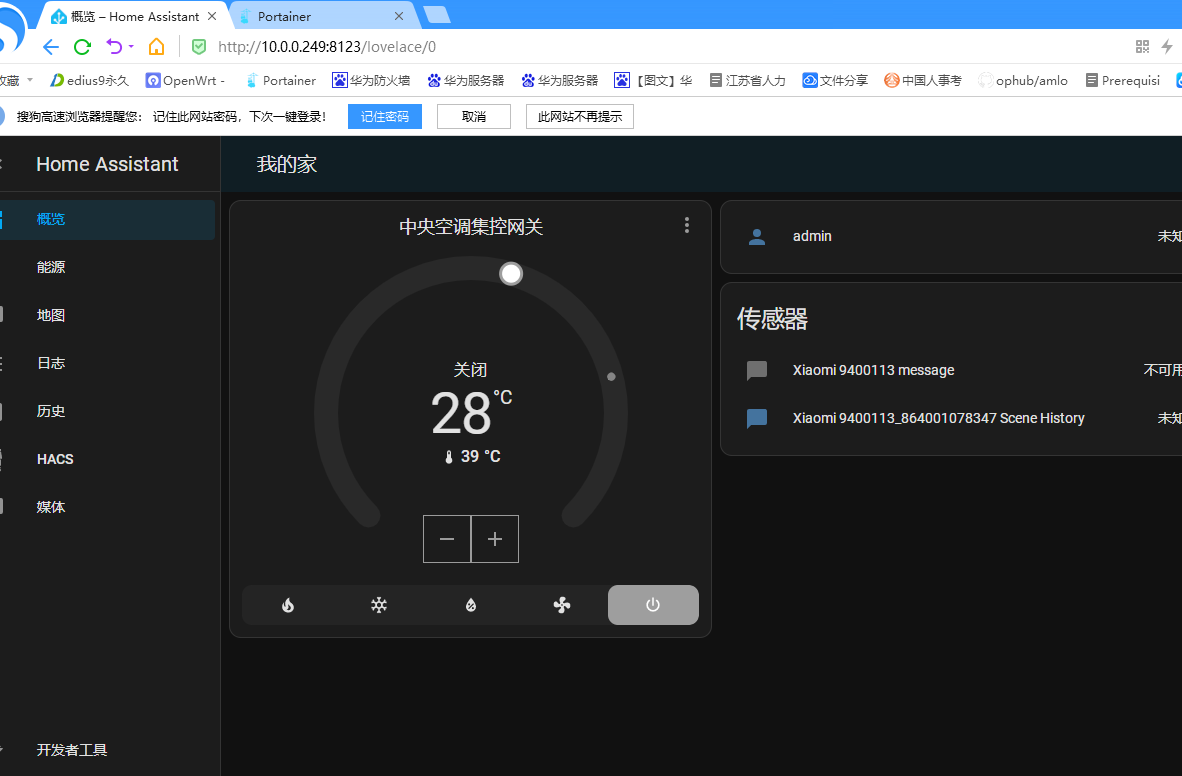Click the thermostat dial slider handle
This screenshot has width=1182, height=776.
point(511,273)
